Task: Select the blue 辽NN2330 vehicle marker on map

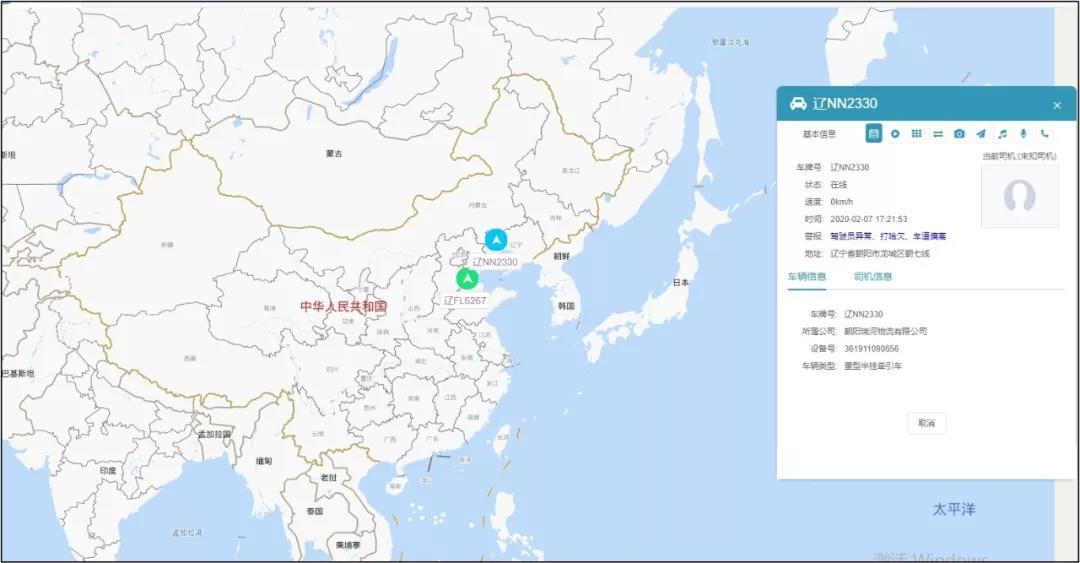Action: coord(496,240)
